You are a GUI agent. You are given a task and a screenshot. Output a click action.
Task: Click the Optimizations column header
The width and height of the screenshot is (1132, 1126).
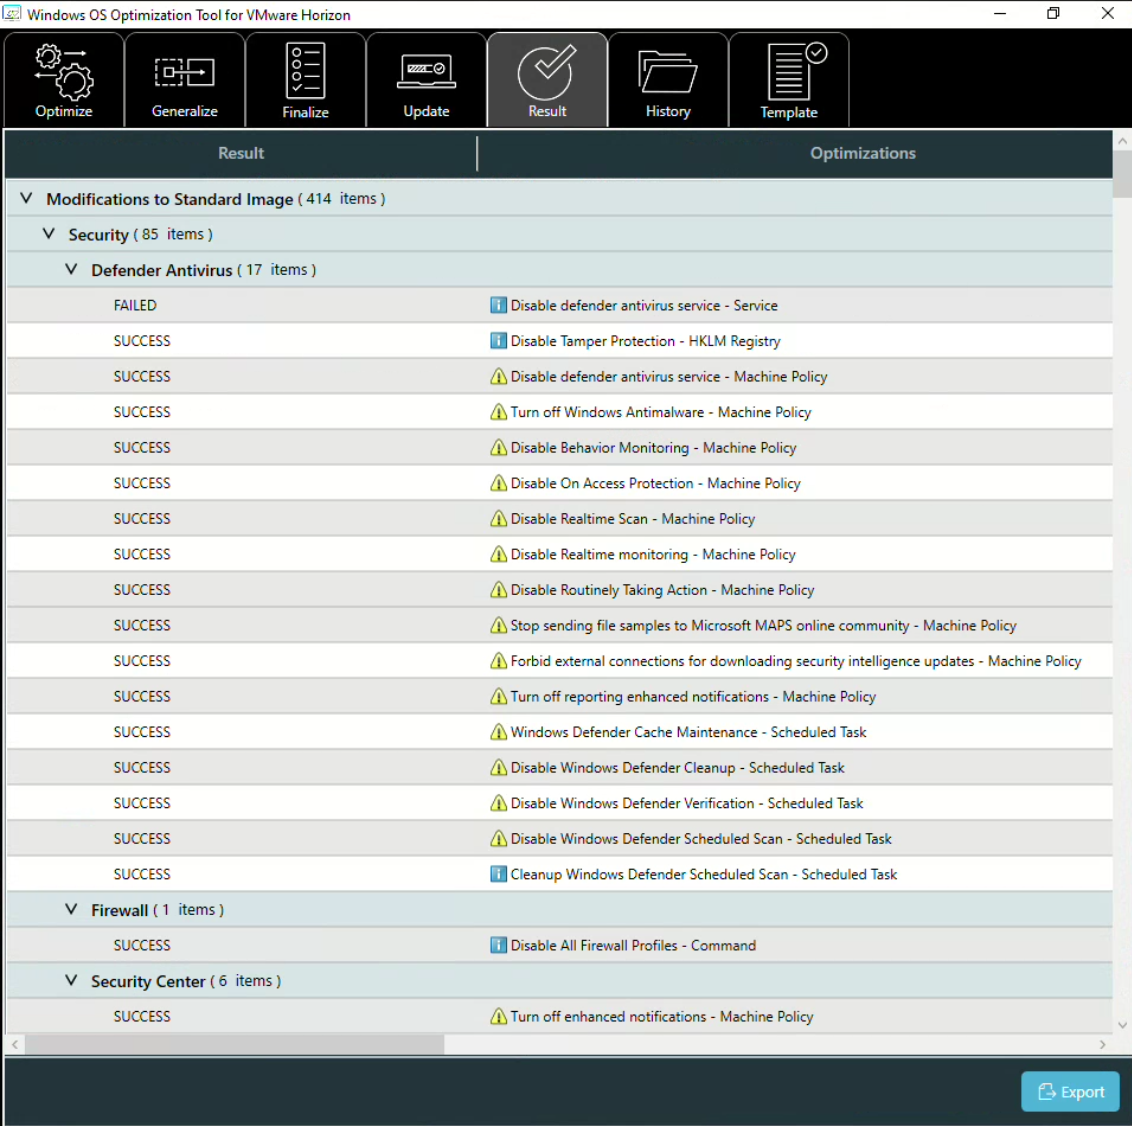coord(862,153)
